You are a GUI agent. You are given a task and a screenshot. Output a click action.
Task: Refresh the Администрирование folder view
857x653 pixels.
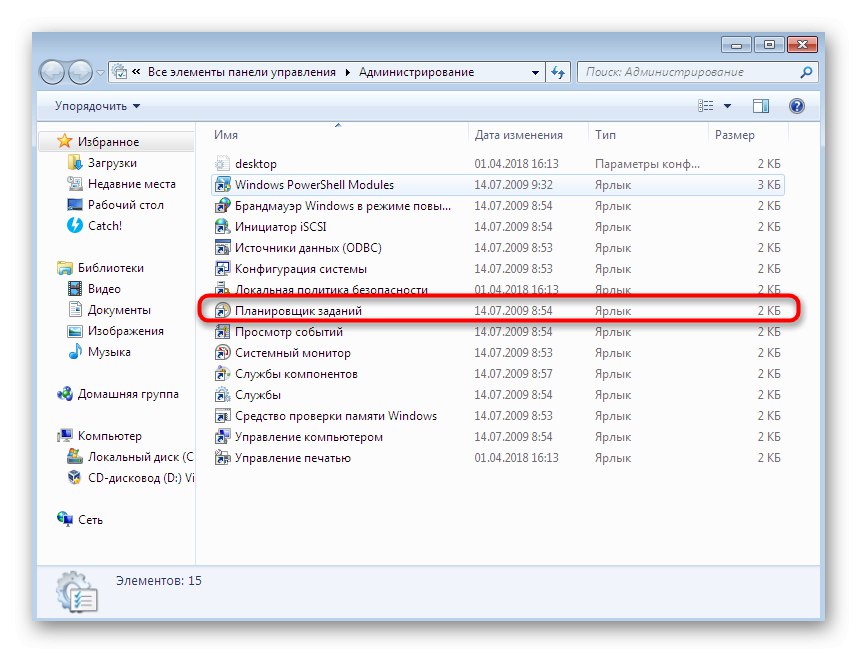558,72
